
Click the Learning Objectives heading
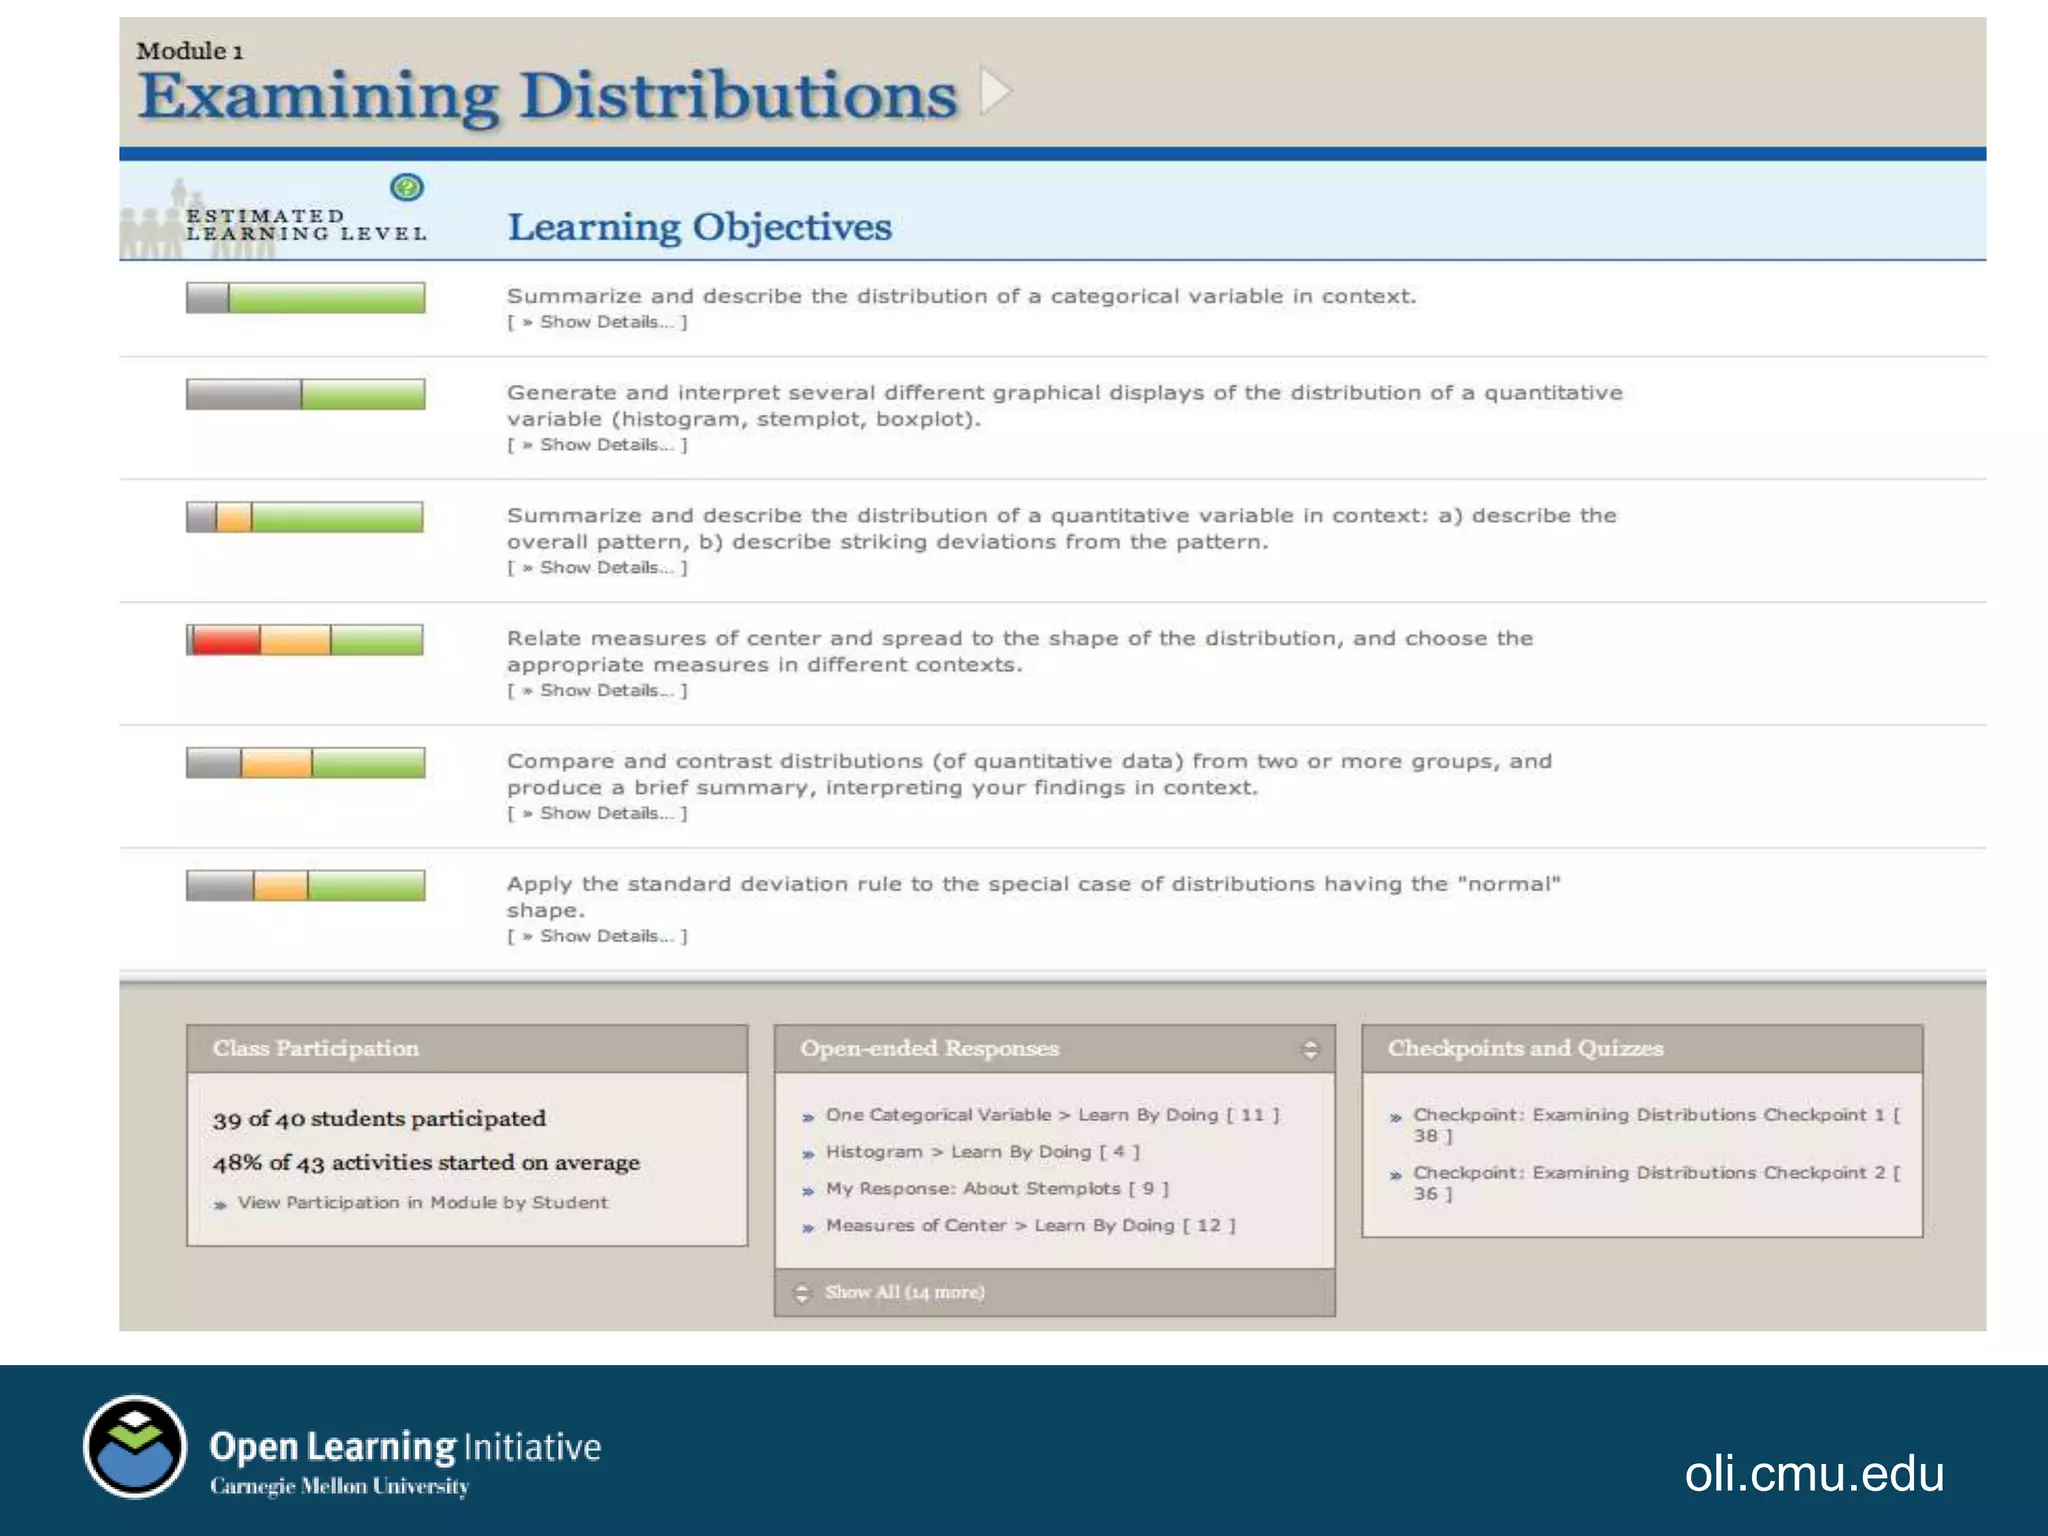699,227
